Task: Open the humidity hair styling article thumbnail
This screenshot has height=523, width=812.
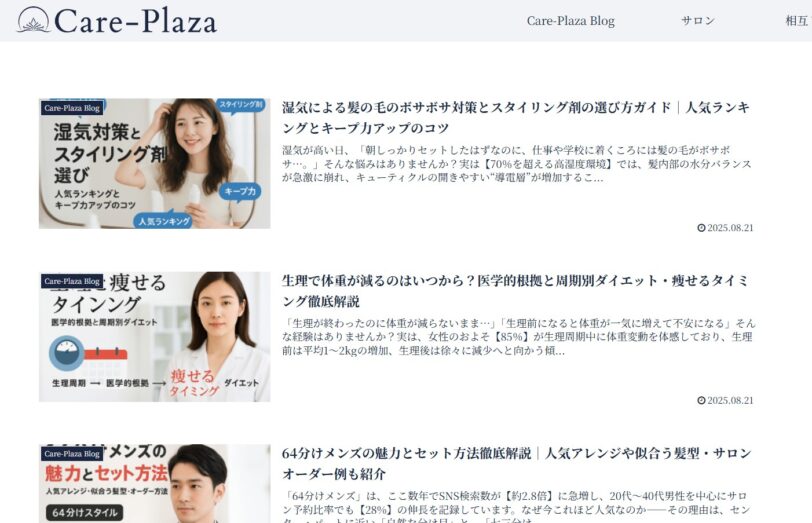Action: pos(154,163)
